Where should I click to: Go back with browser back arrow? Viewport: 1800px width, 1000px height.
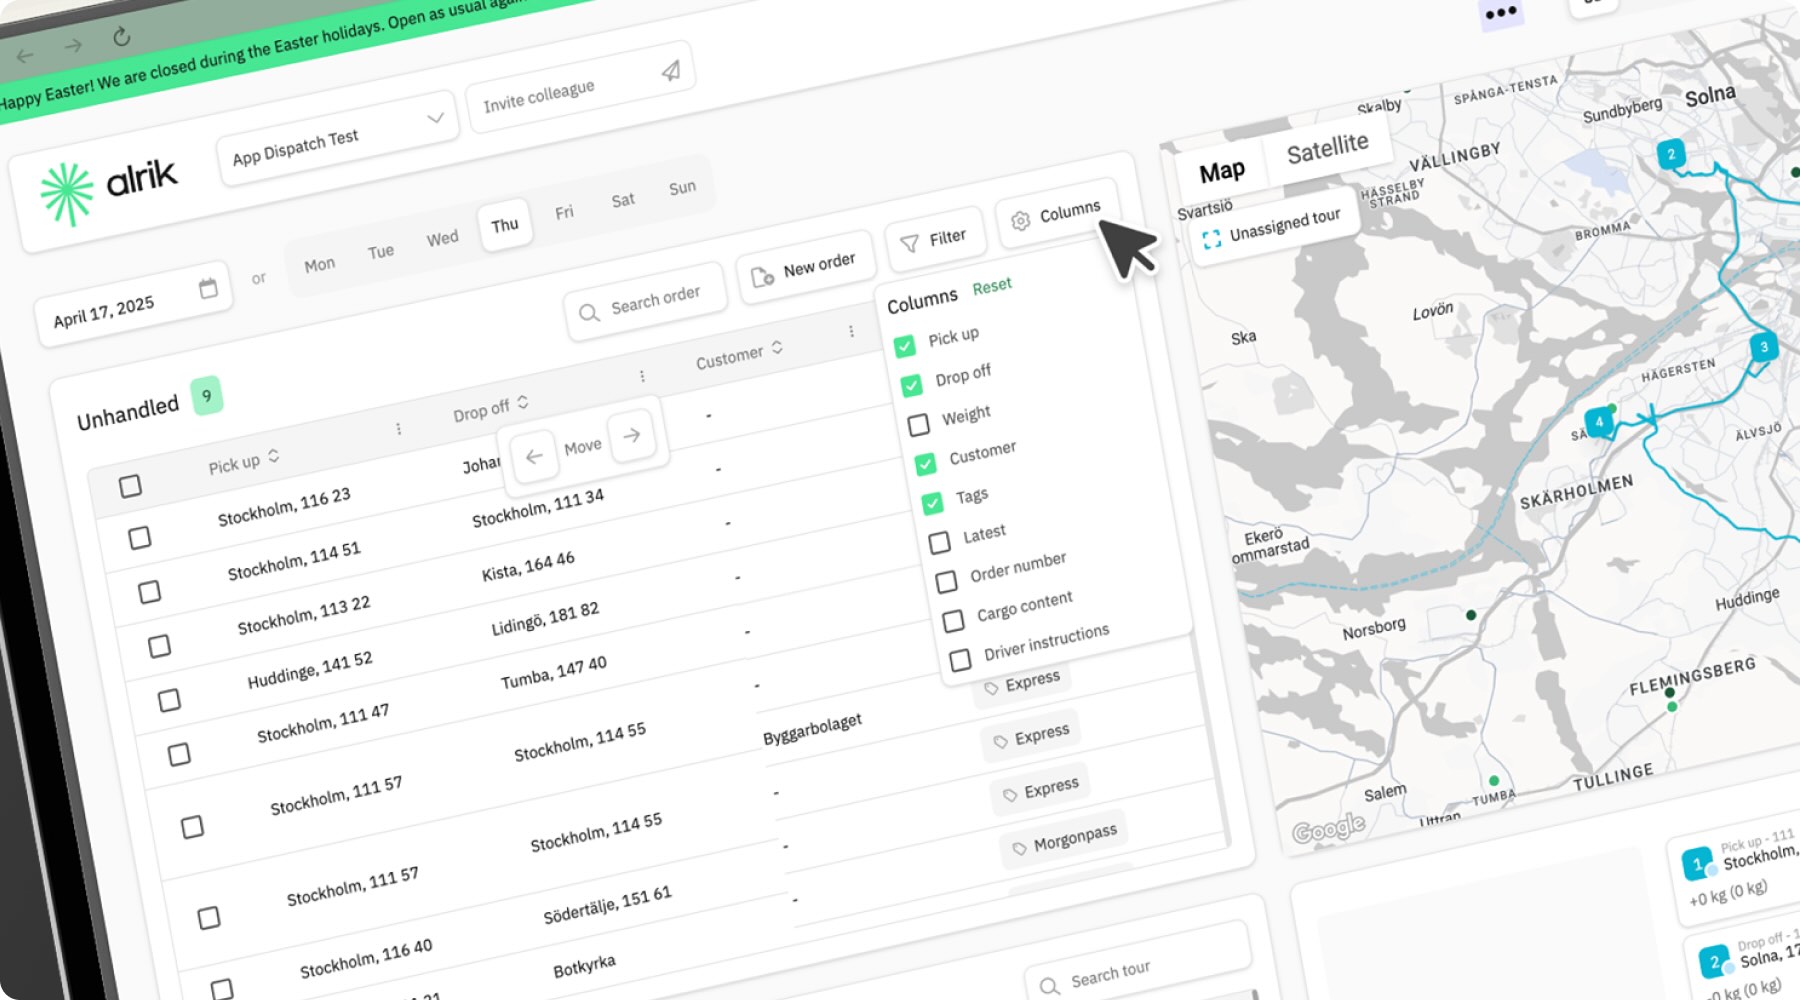pos(24,56)
